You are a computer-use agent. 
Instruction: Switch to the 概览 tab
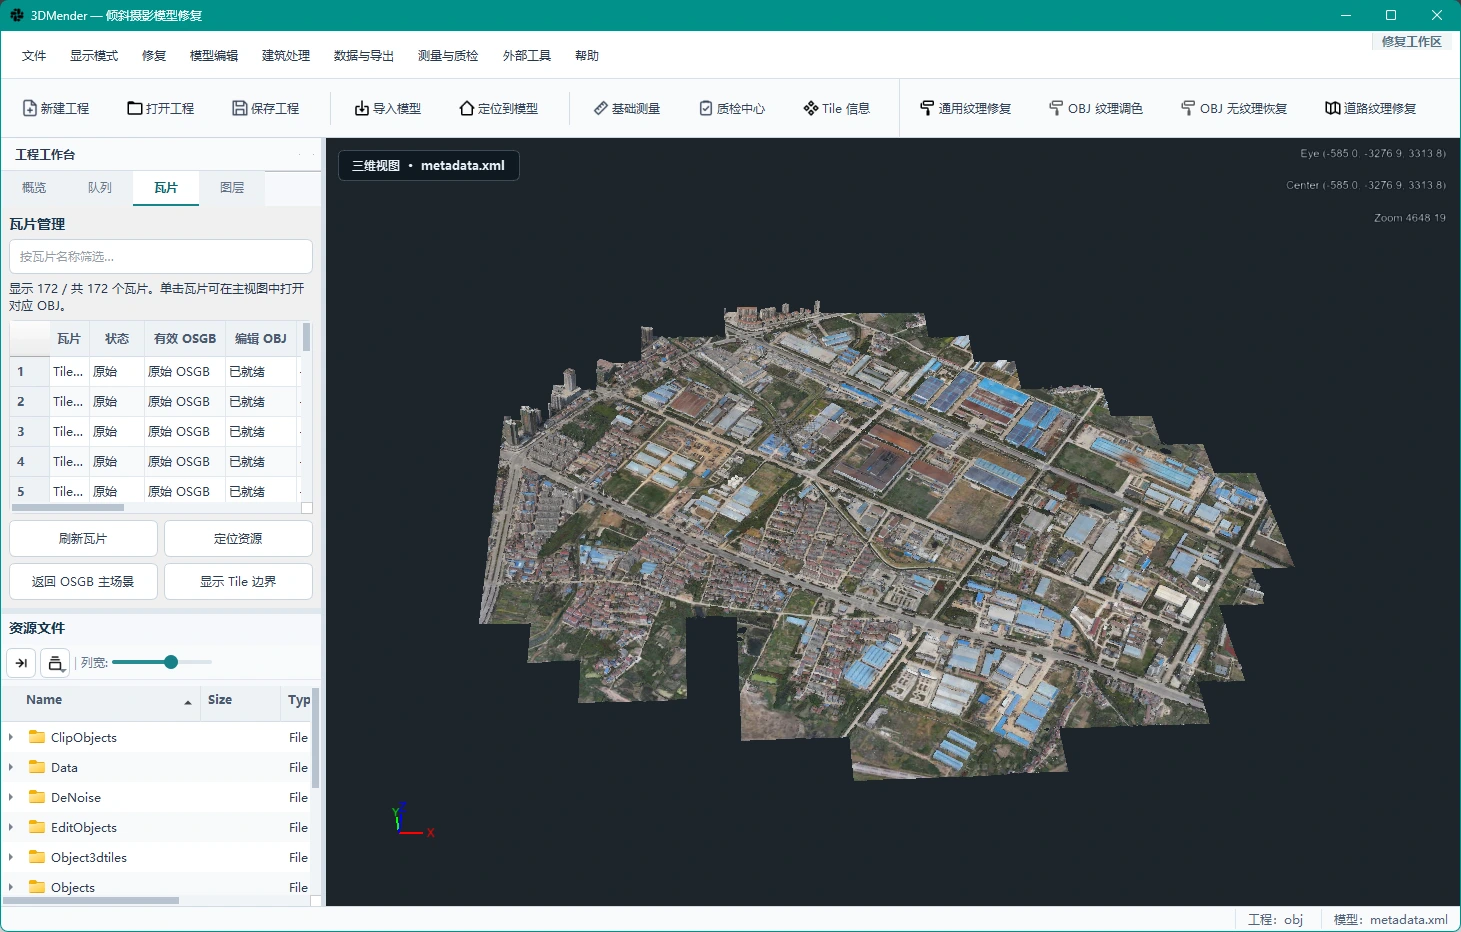(x=34, y=188)
